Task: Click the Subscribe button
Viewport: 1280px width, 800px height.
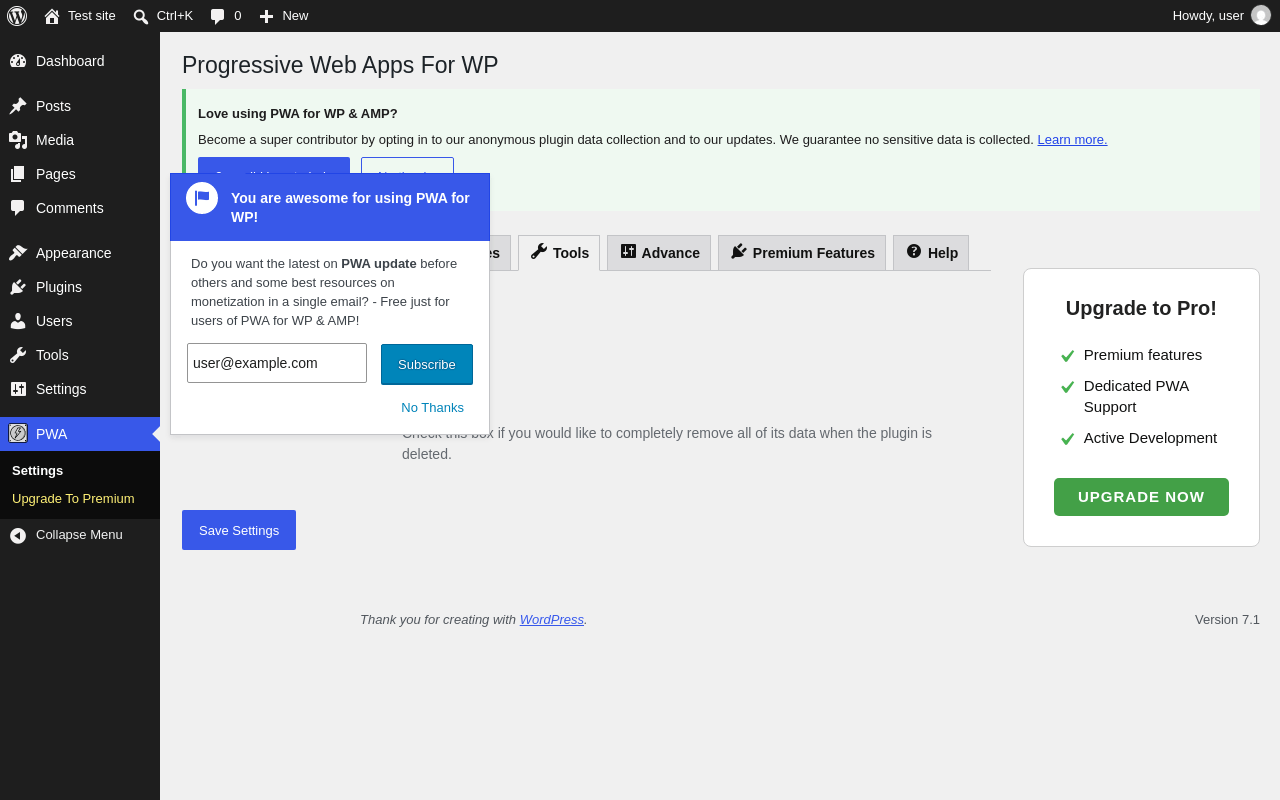Action: (x=427, y=364)
